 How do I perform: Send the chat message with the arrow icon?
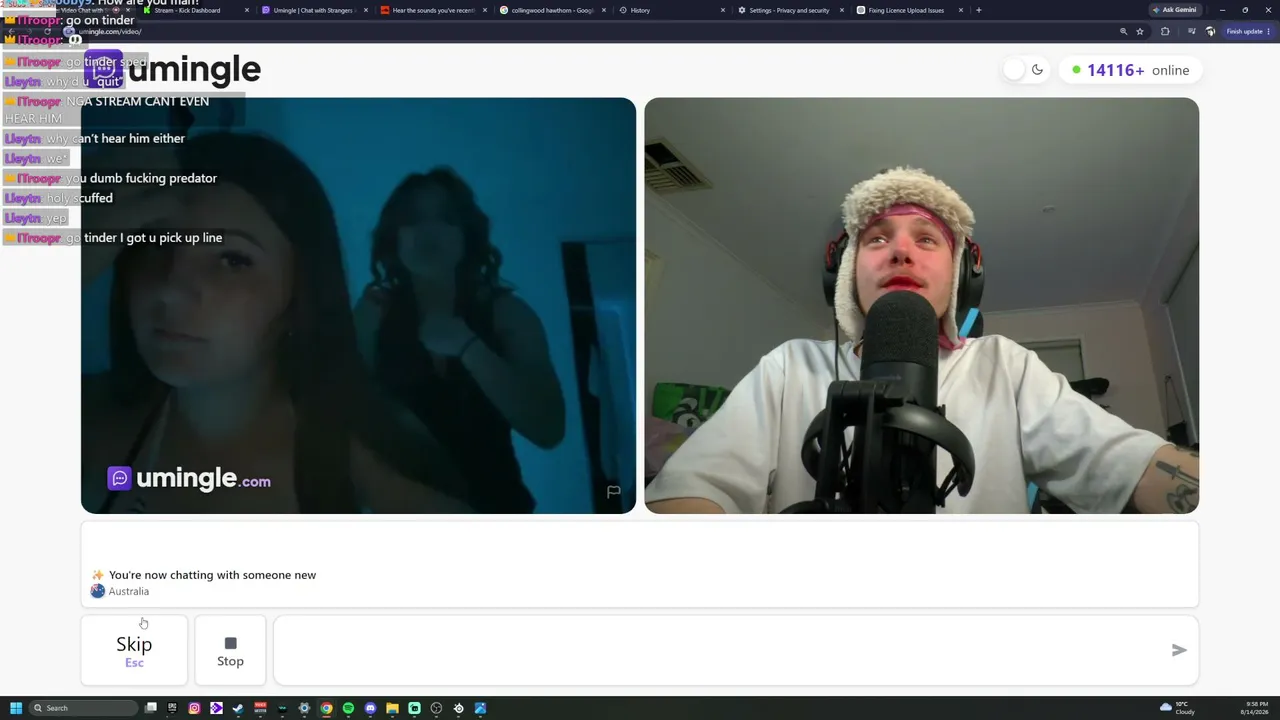pos(1179,650)
